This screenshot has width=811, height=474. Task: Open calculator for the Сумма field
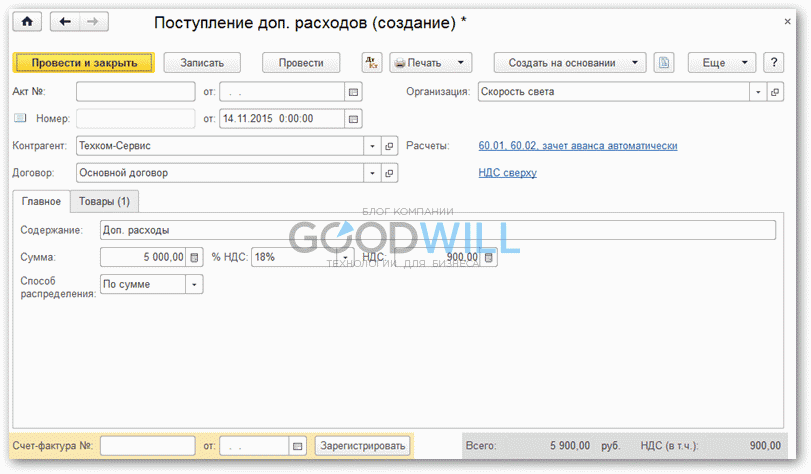196,257
